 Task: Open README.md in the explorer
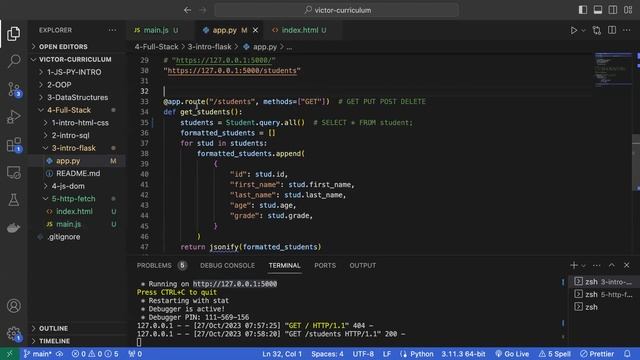point(77,173)
